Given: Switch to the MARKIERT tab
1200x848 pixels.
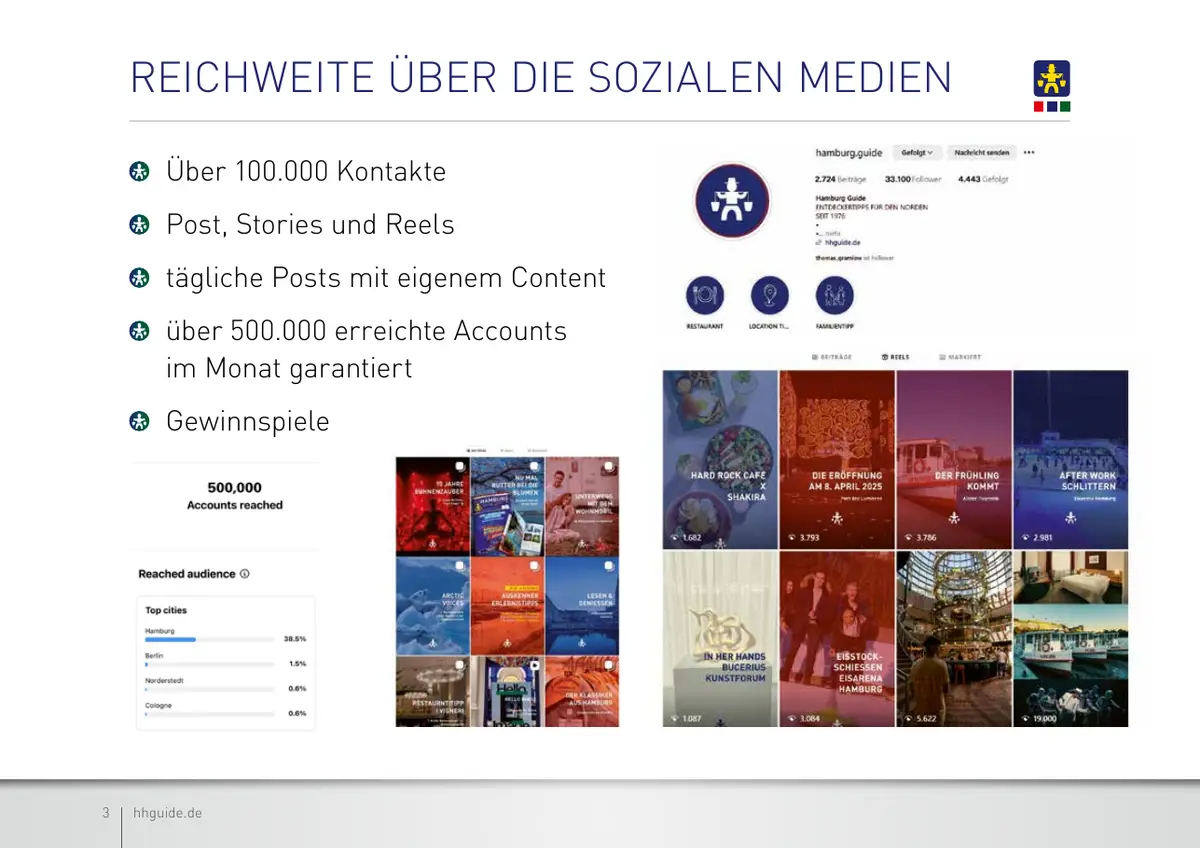Looking at the screenshot, I should point(961,357).
